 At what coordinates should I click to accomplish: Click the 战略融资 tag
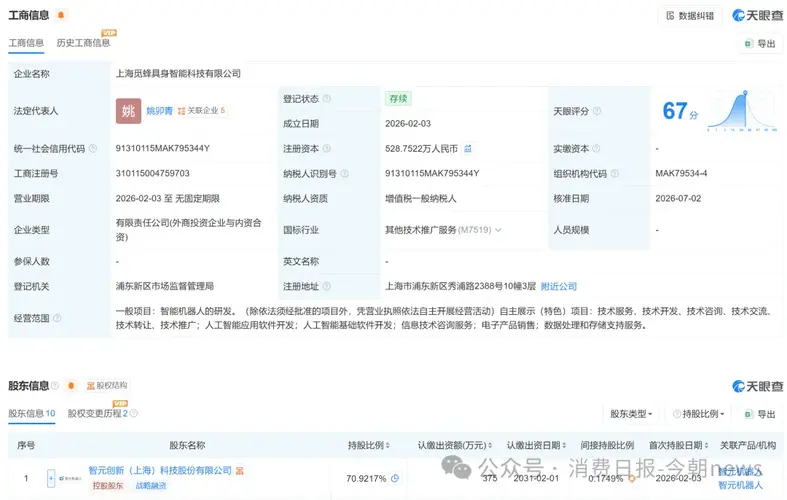[151, 486]
